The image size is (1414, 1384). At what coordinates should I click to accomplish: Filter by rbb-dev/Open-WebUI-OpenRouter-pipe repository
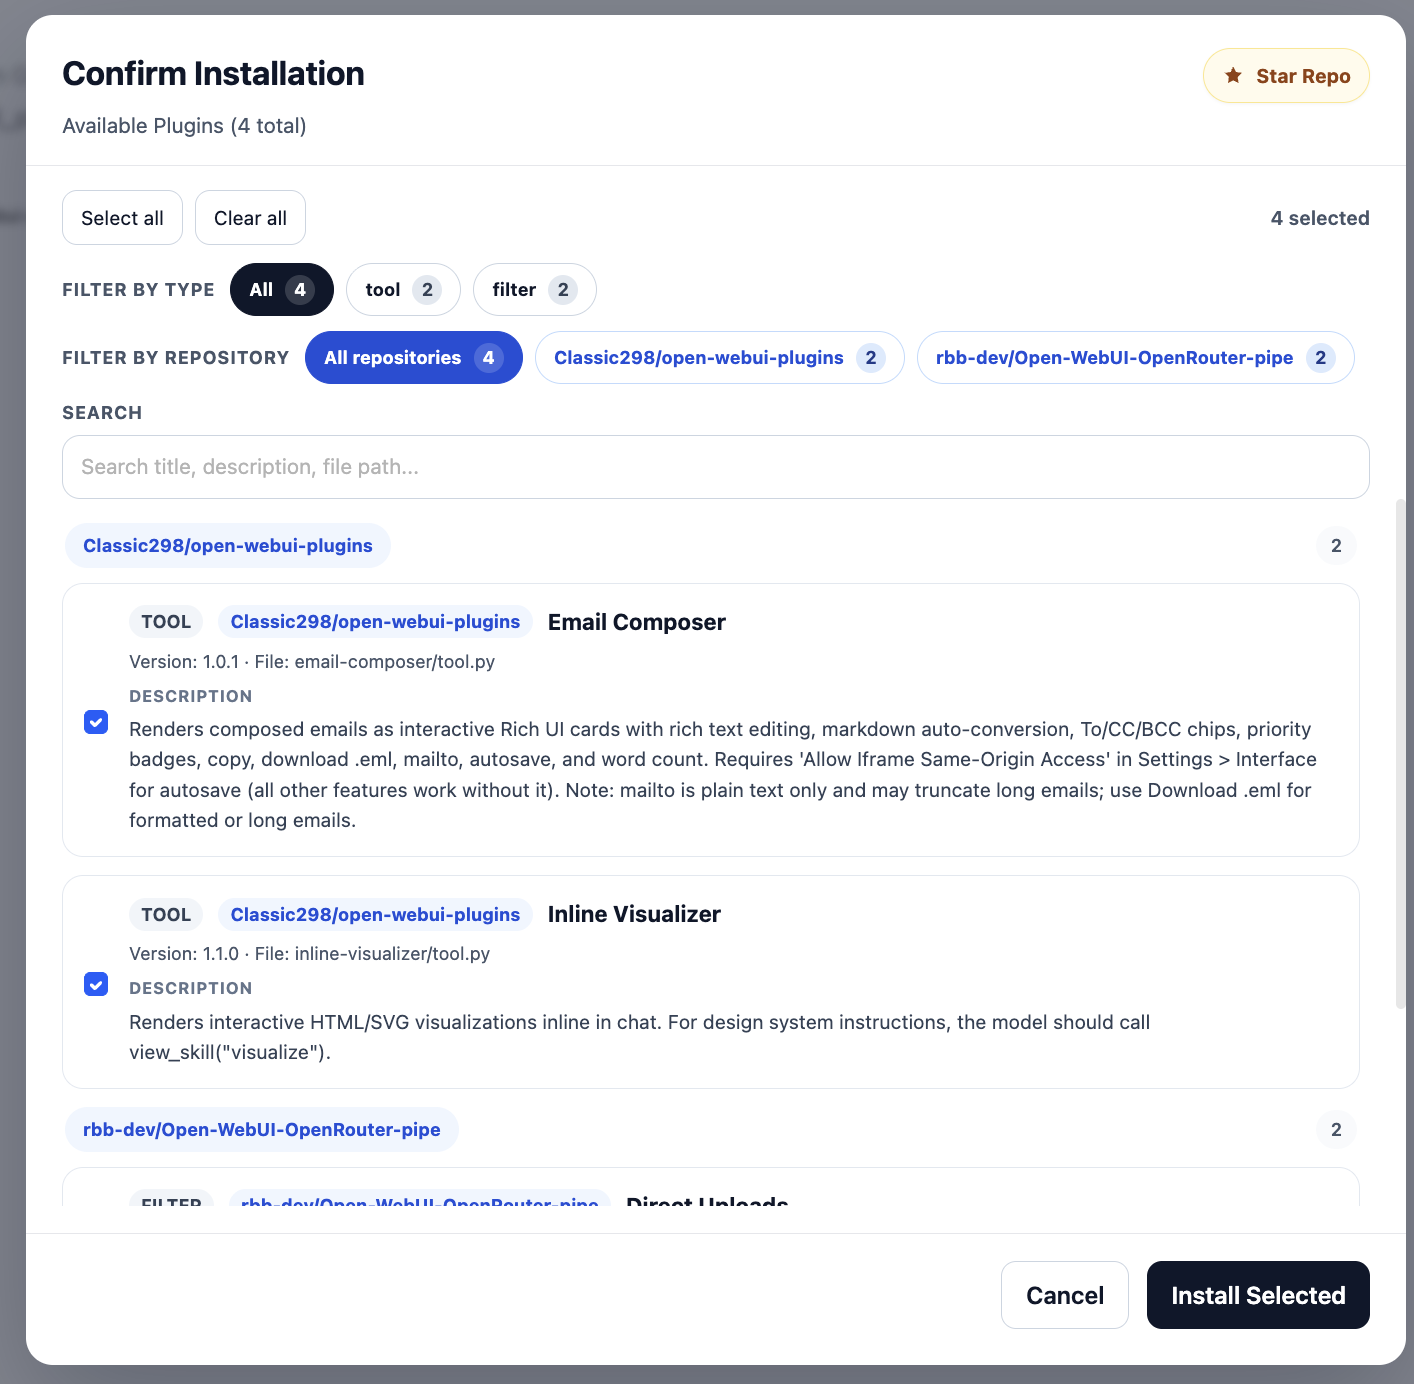(1135, 357)
